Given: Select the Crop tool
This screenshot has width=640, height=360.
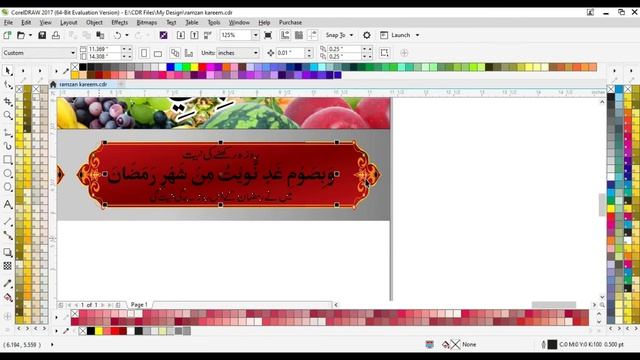Looking at the screenshot, I should pos(8,101).
